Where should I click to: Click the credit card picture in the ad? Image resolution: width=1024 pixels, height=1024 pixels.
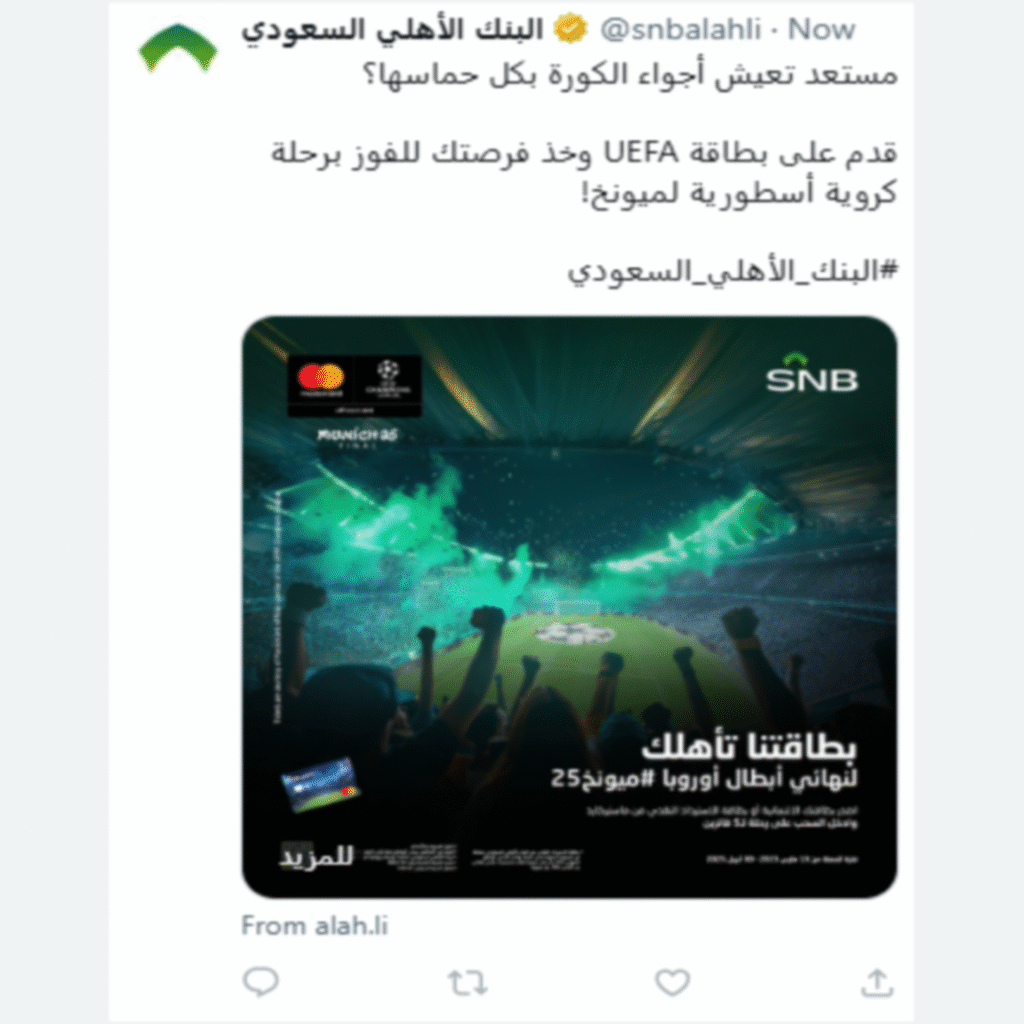[320, 784]
